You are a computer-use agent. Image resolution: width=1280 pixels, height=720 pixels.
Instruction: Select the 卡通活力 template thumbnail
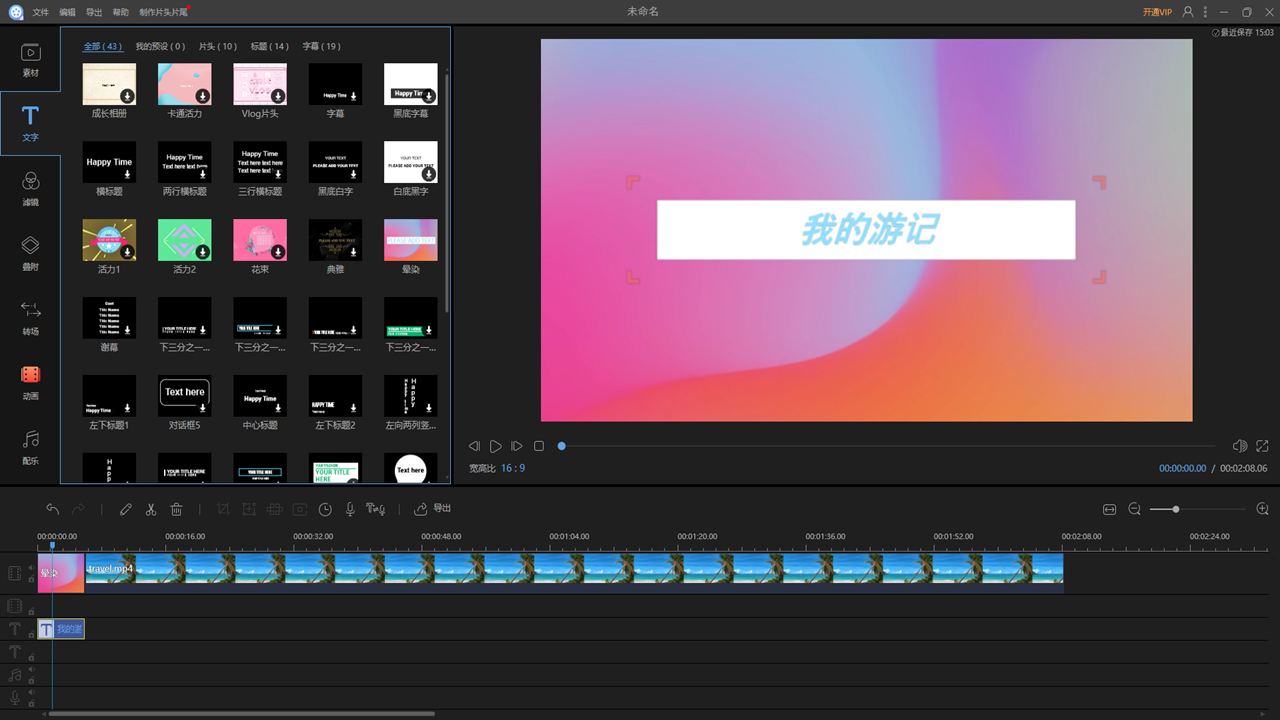(184, 84)
